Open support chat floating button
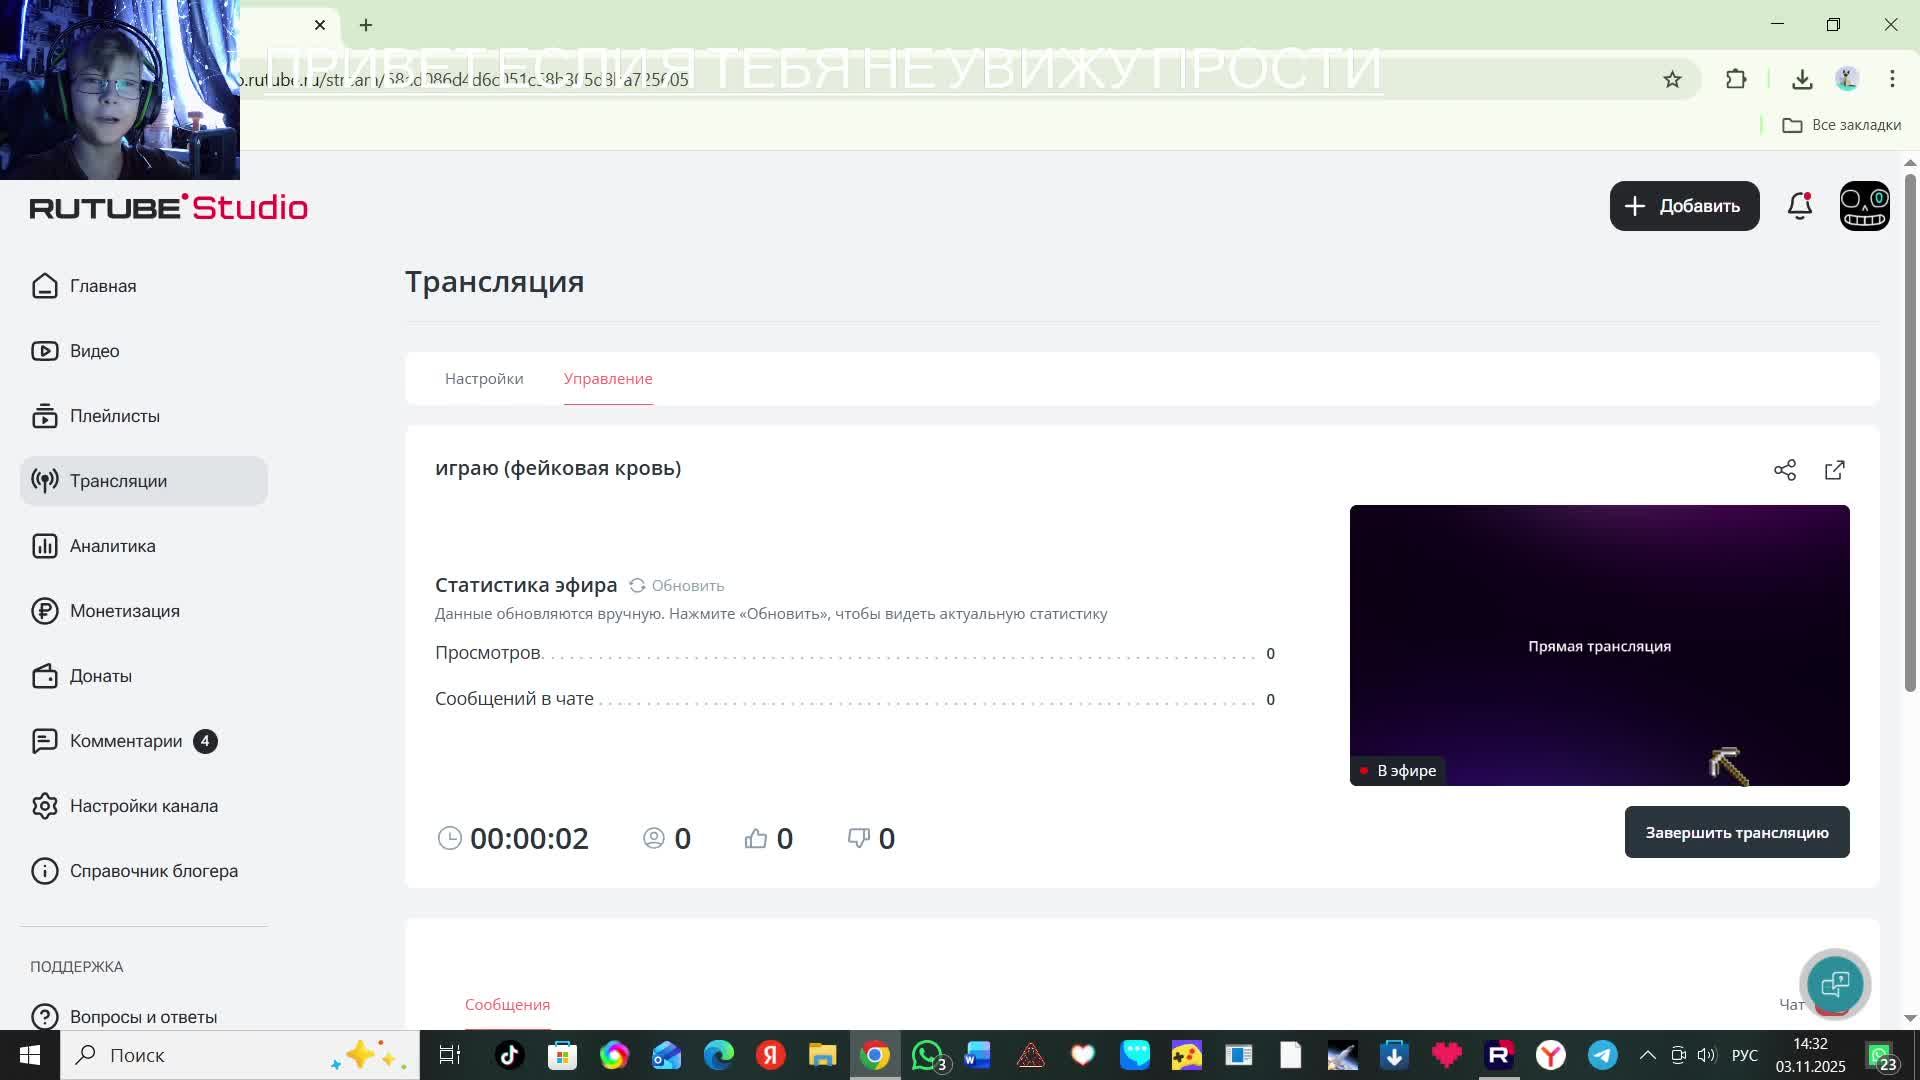 1835,984
